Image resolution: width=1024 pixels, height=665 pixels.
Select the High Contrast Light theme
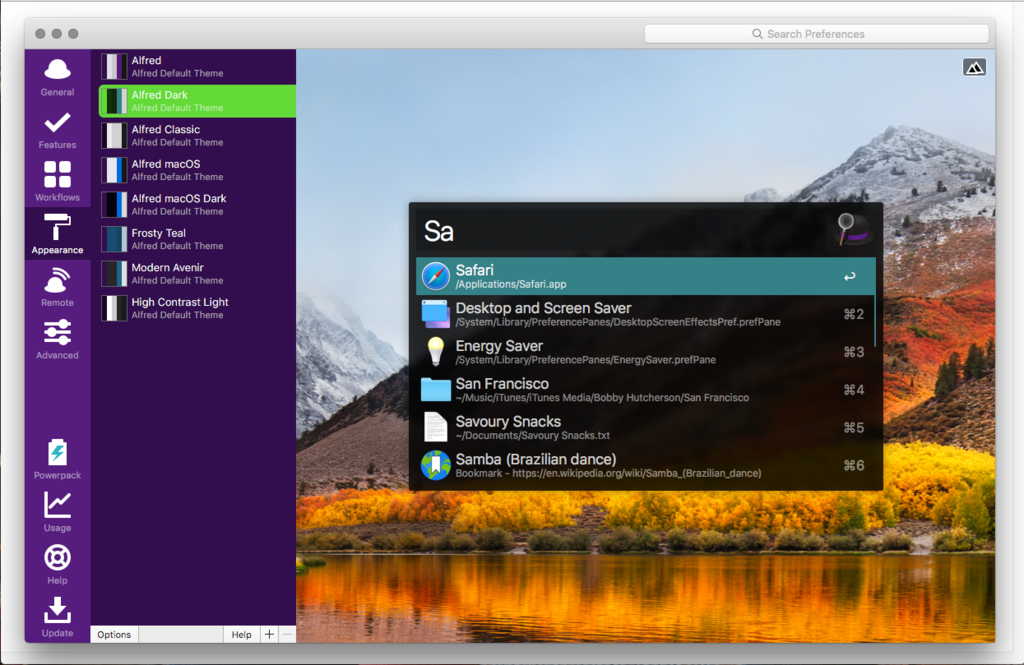tap(197, 308)
